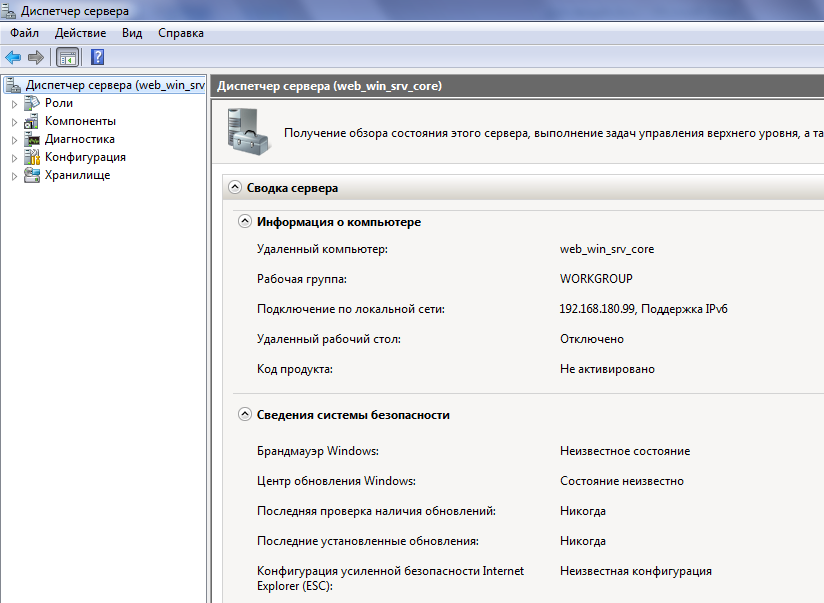Image resolution: width=824 pixels, height=603 pixels.
Task: Click the Компоненты tree icon
Action: point(32,121)
